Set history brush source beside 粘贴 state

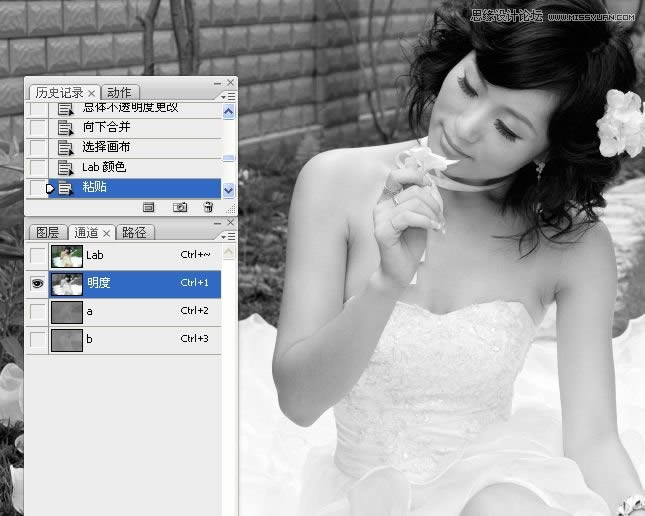tap(37, 187)
